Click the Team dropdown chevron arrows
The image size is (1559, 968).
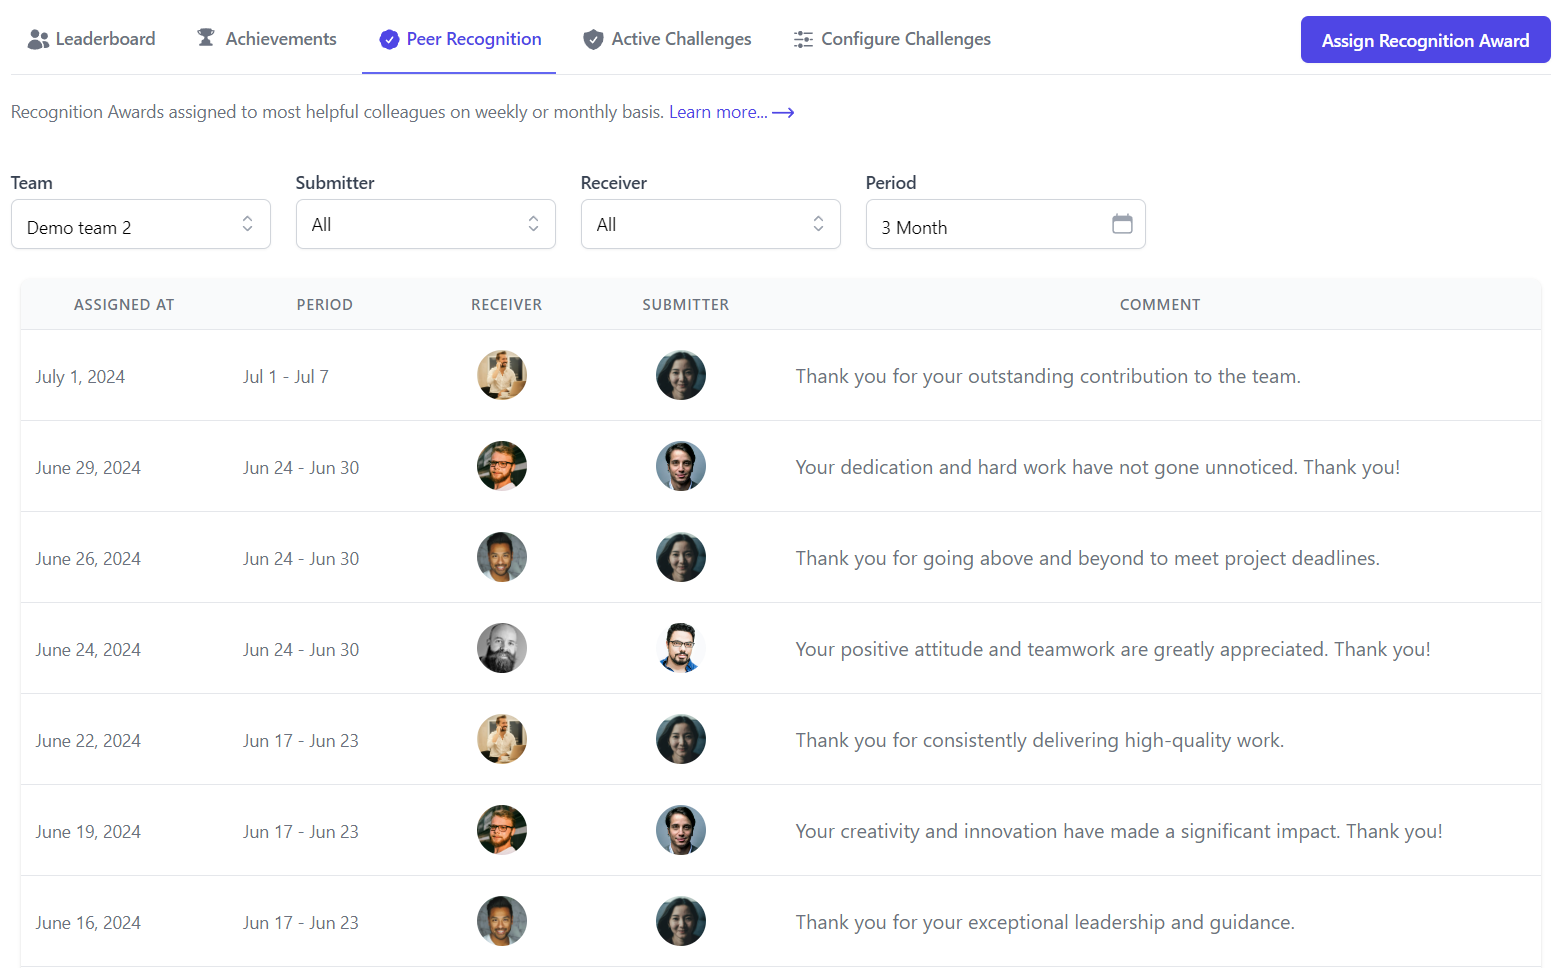(248, 224)
